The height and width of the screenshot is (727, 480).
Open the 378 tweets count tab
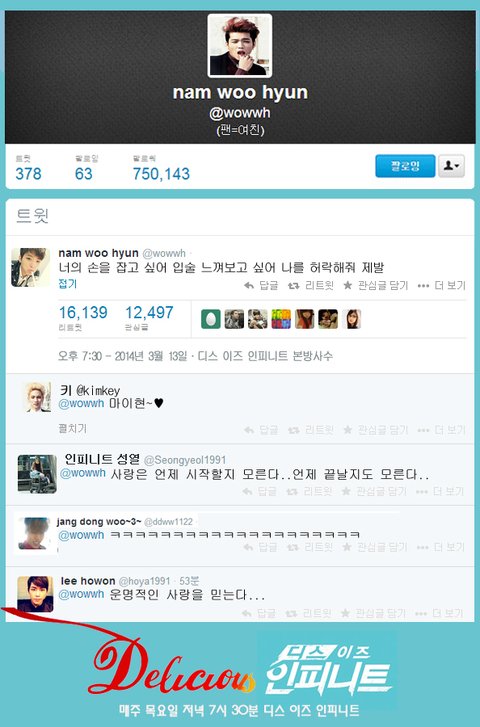pyautogui.click(x=28, y=169)
